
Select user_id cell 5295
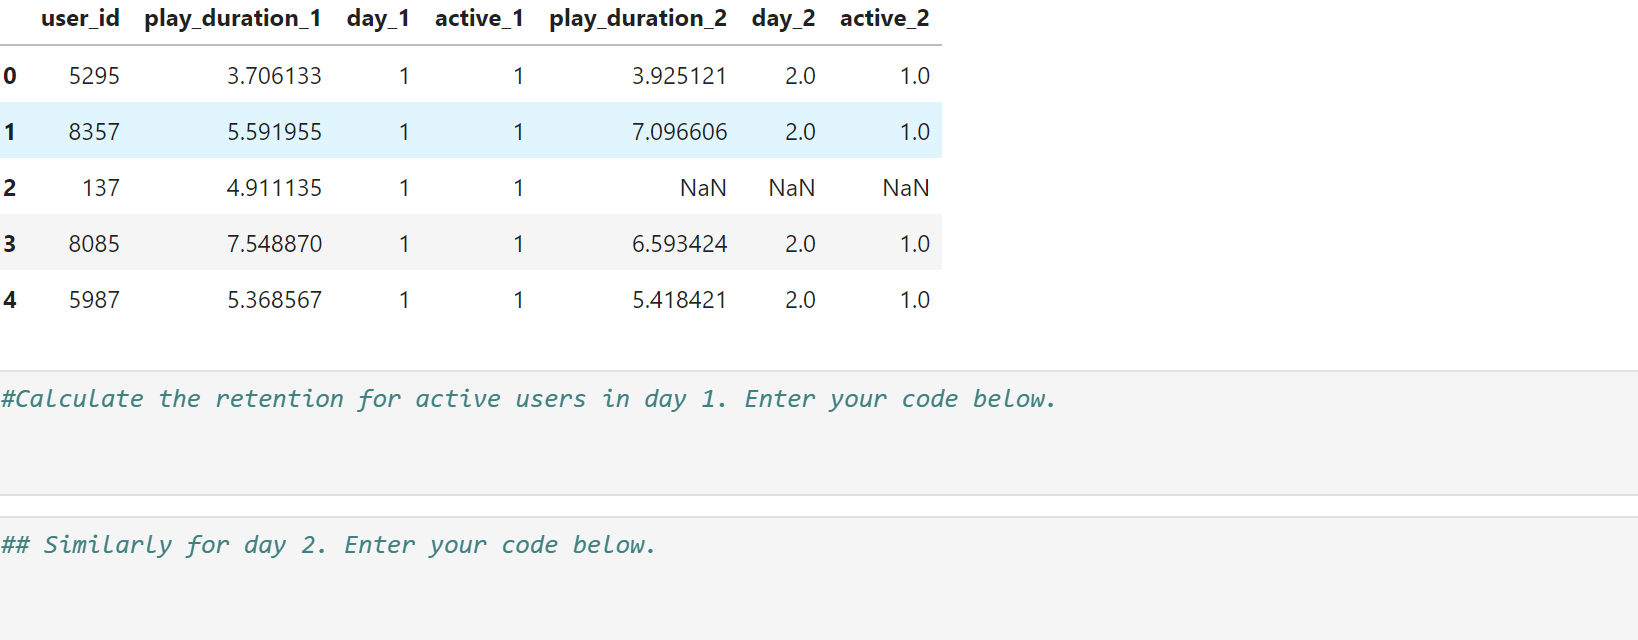94,76
